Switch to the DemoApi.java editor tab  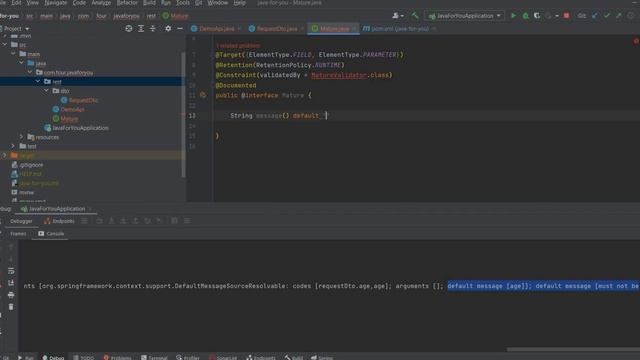pyautogui.click(x=216, y=29)
